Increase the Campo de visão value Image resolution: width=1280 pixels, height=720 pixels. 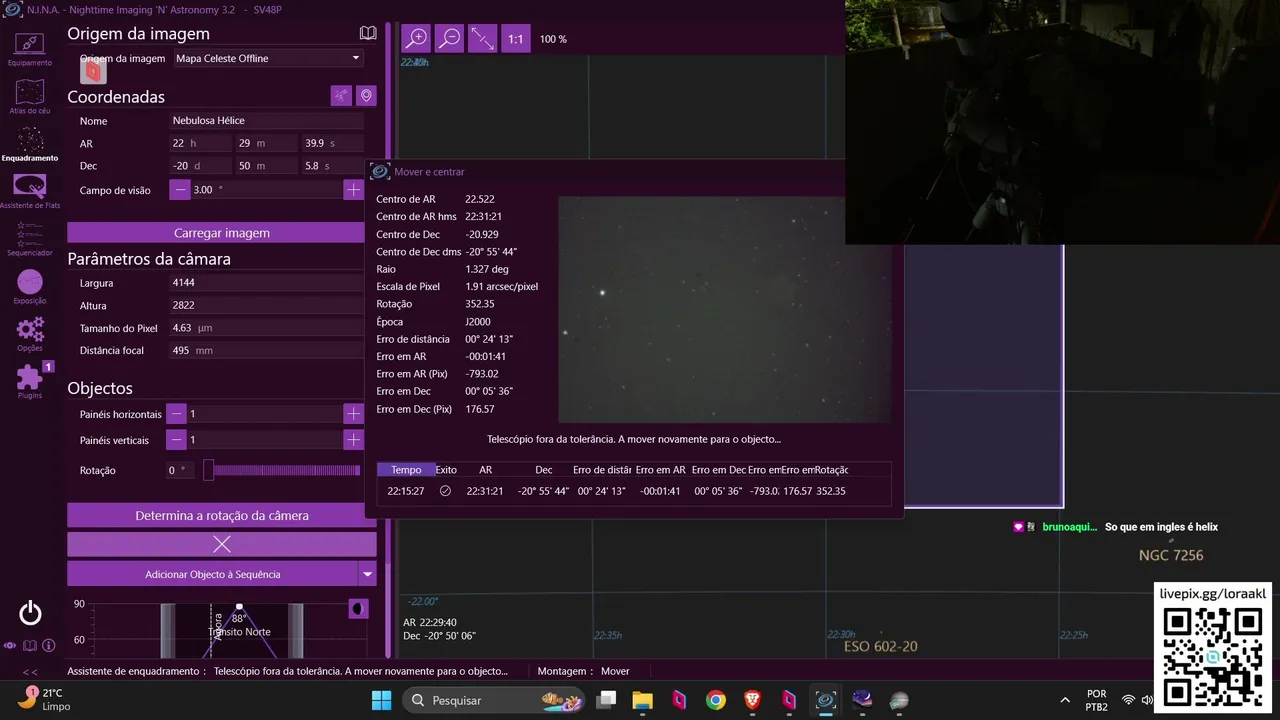pos(353,189)
